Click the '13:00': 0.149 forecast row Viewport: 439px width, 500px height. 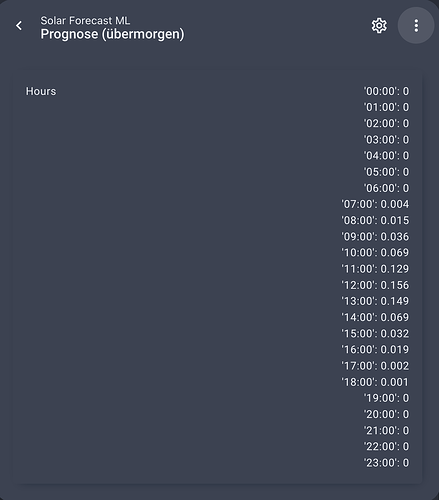pos(375,301)
